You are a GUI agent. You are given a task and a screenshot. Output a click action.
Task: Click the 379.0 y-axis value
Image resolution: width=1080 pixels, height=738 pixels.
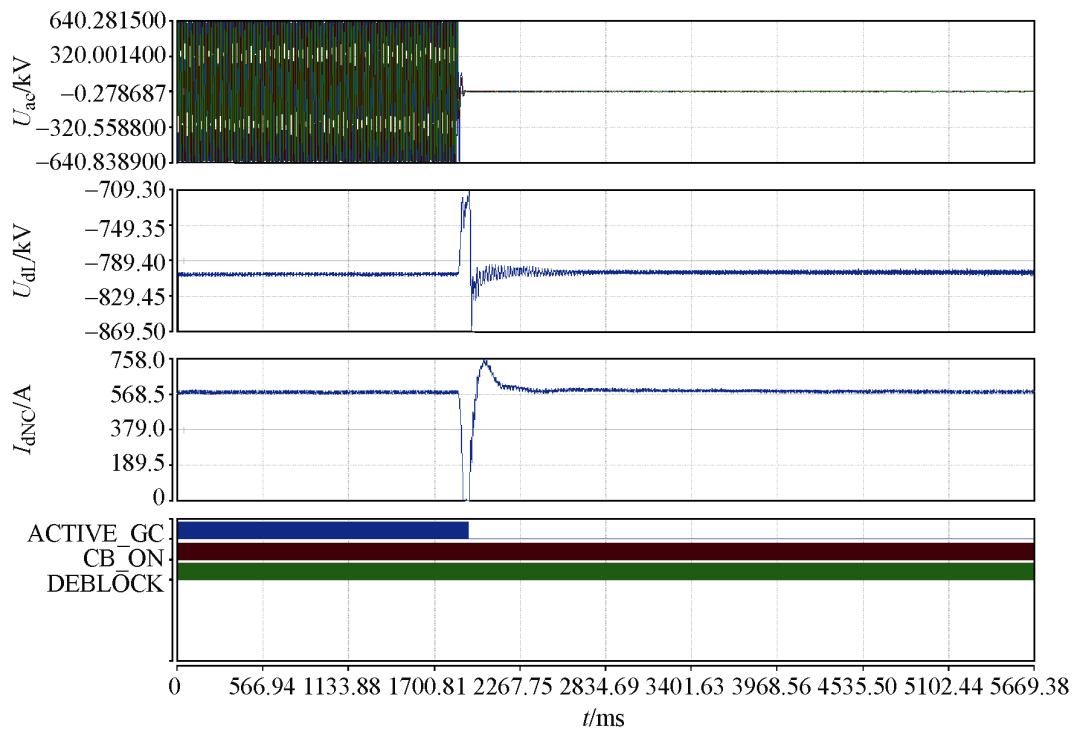point(138,429)
